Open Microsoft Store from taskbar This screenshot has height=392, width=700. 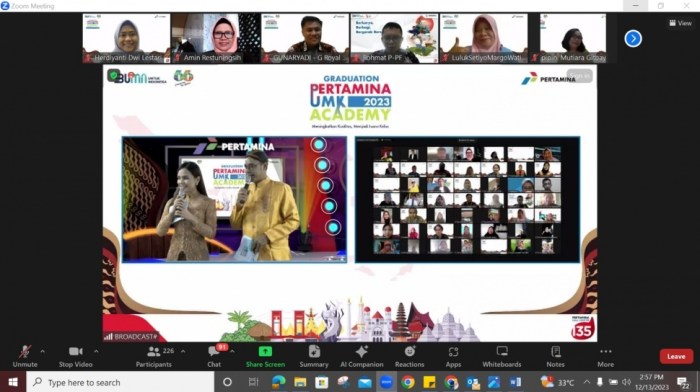[321, 382]
